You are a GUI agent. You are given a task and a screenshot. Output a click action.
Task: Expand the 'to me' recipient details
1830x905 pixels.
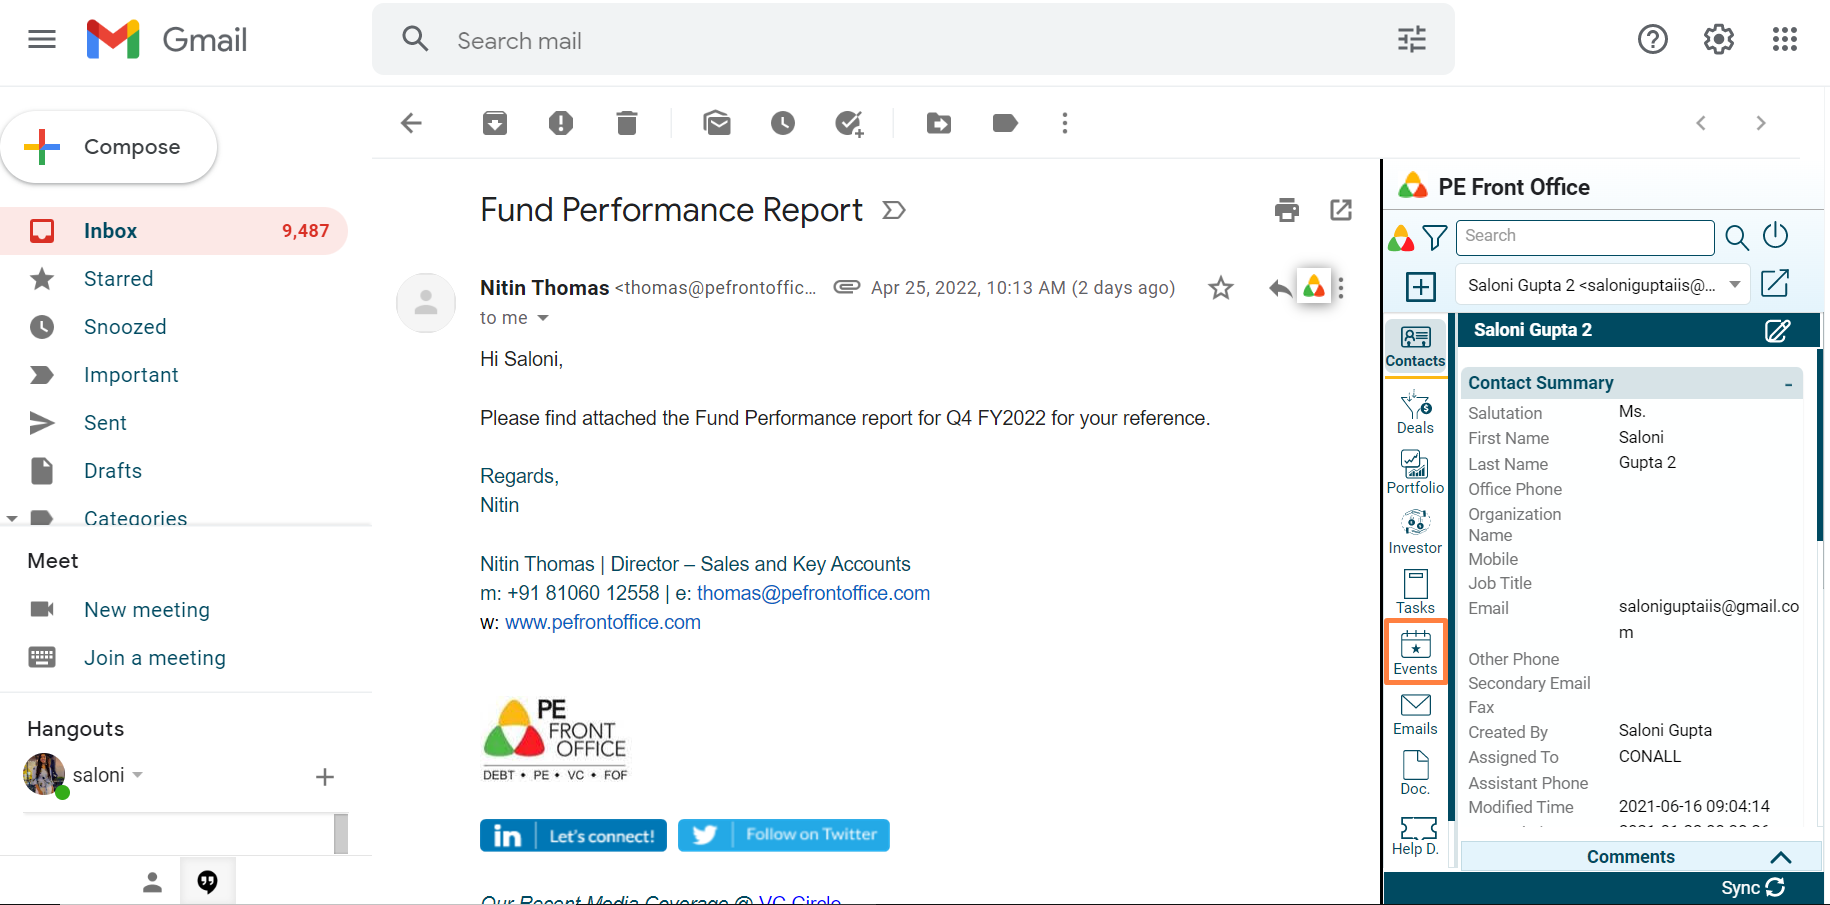tap(543, 318)
